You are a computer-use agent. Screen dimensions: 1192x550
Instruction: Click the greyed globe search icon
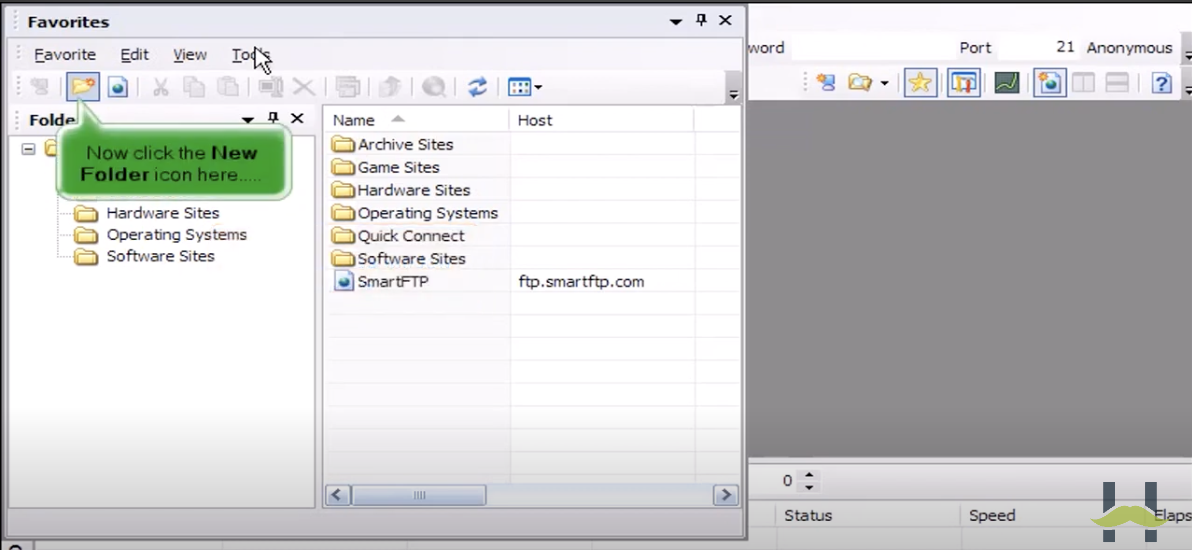[433, 87]
